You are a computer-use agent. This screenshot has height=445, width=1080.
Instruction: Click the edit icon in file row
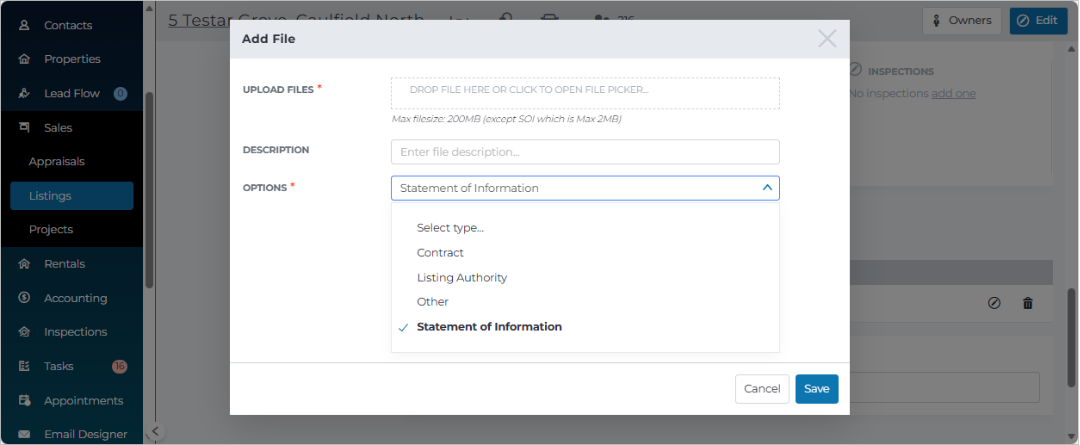pyautogui.click(x=994, y=303)
